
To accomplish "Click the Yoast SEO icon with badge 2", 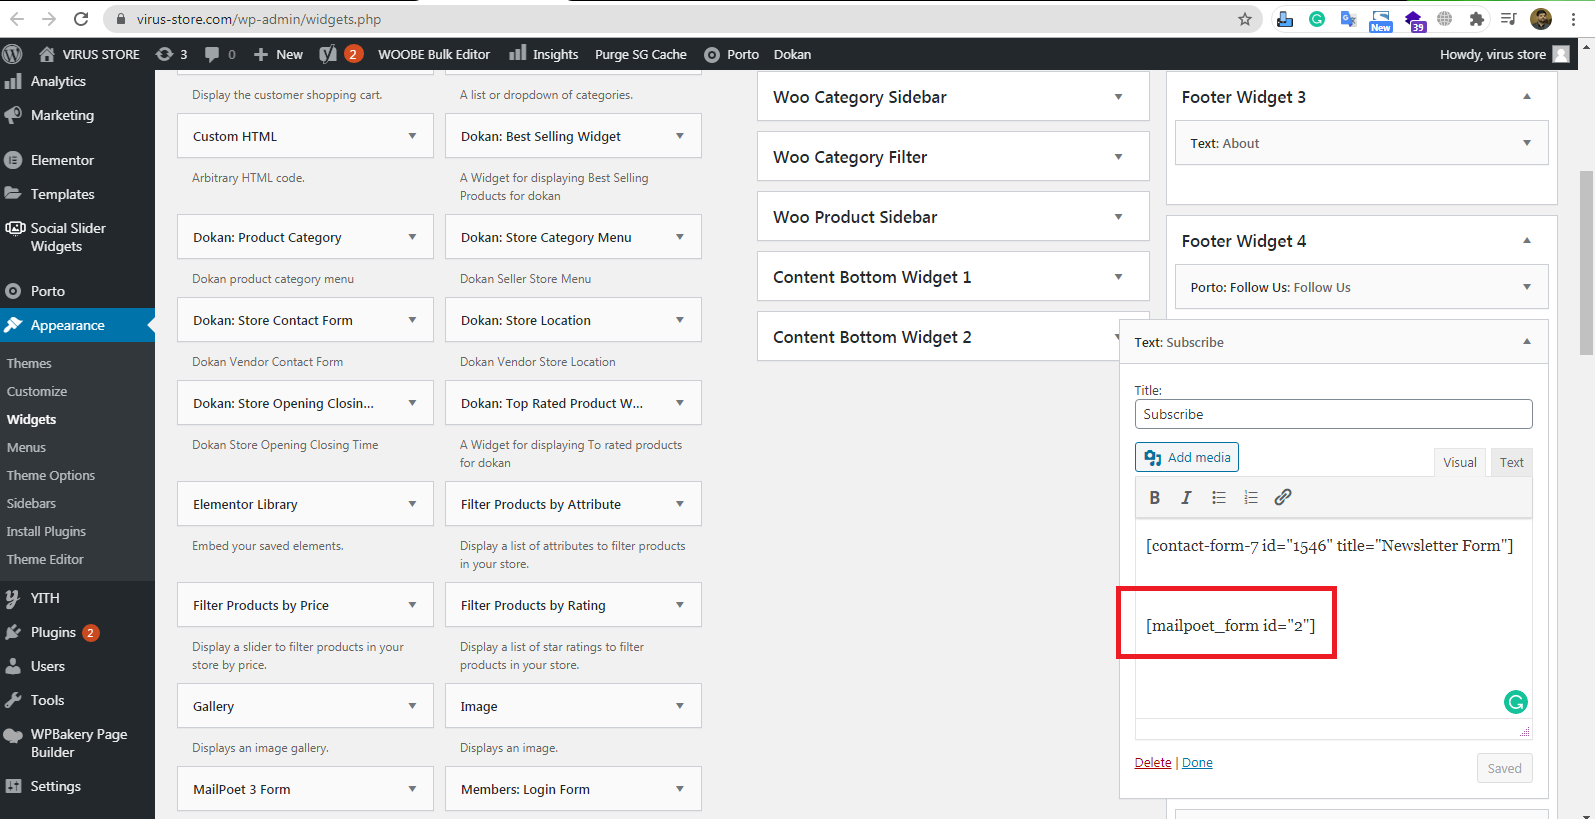I will tap(340, 54).
